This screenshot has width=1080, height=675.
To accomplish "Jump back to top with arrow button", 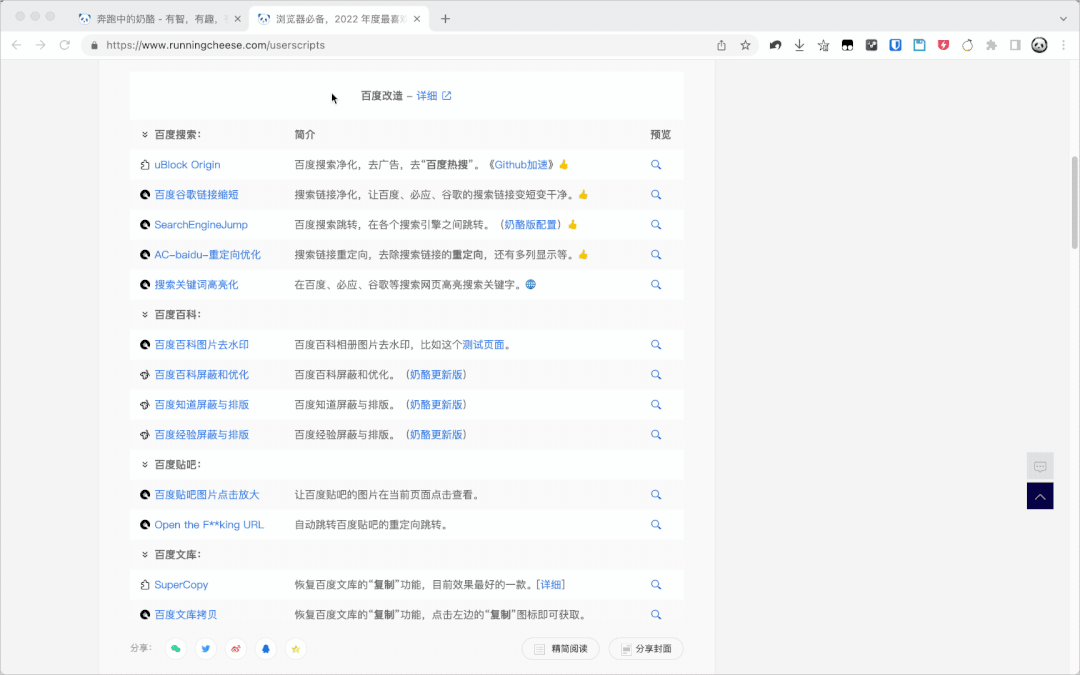I will point(1040,497).
